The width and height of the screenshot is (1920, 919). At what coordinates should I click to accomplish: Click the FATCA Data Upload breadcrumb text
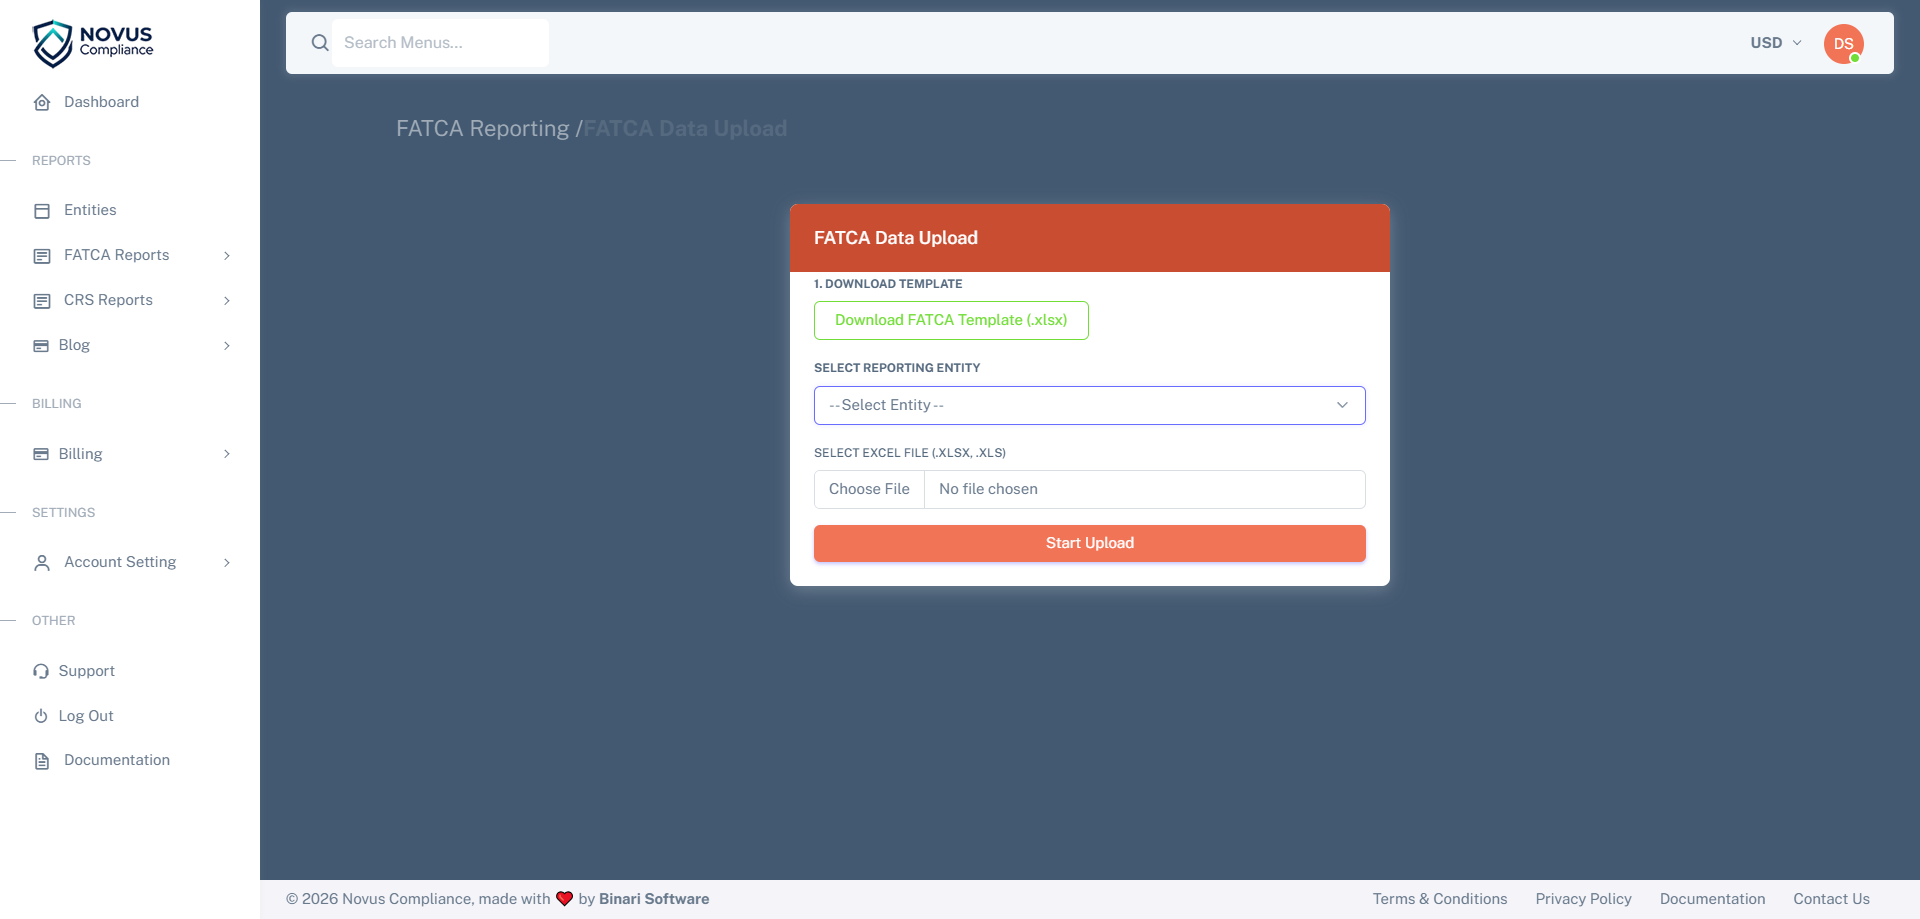[685, 129]
